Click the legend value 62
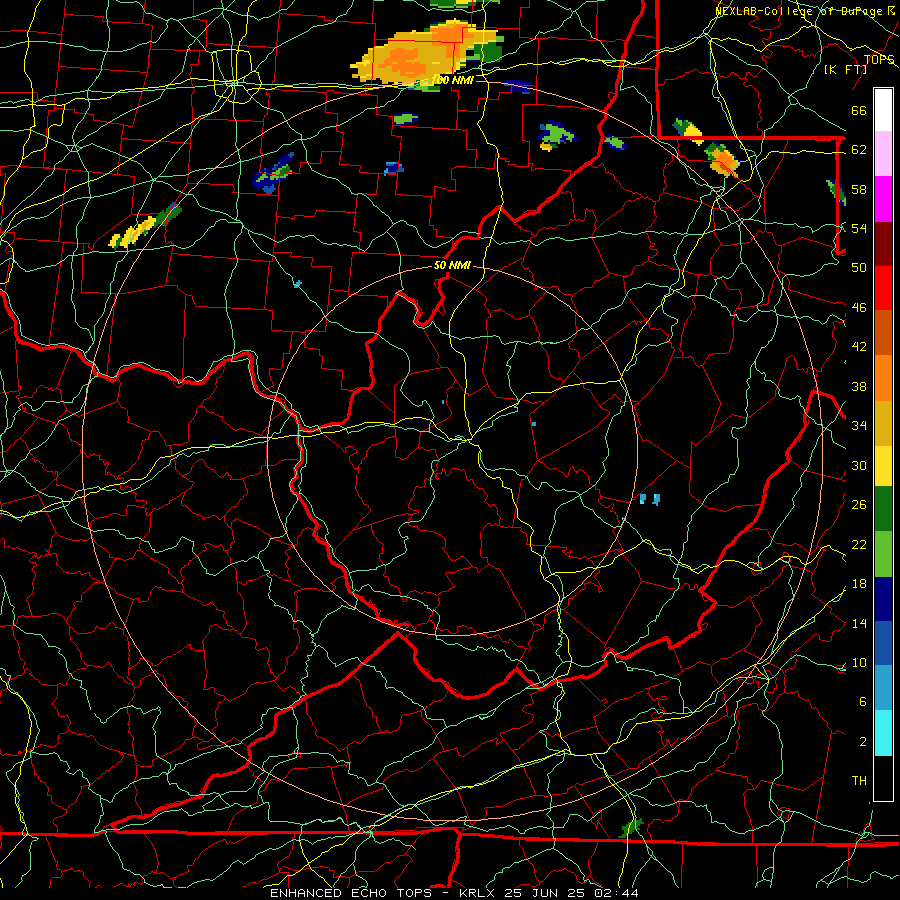Image resolution: width=900 pixels, height=900 pixels. coord(858,149)
